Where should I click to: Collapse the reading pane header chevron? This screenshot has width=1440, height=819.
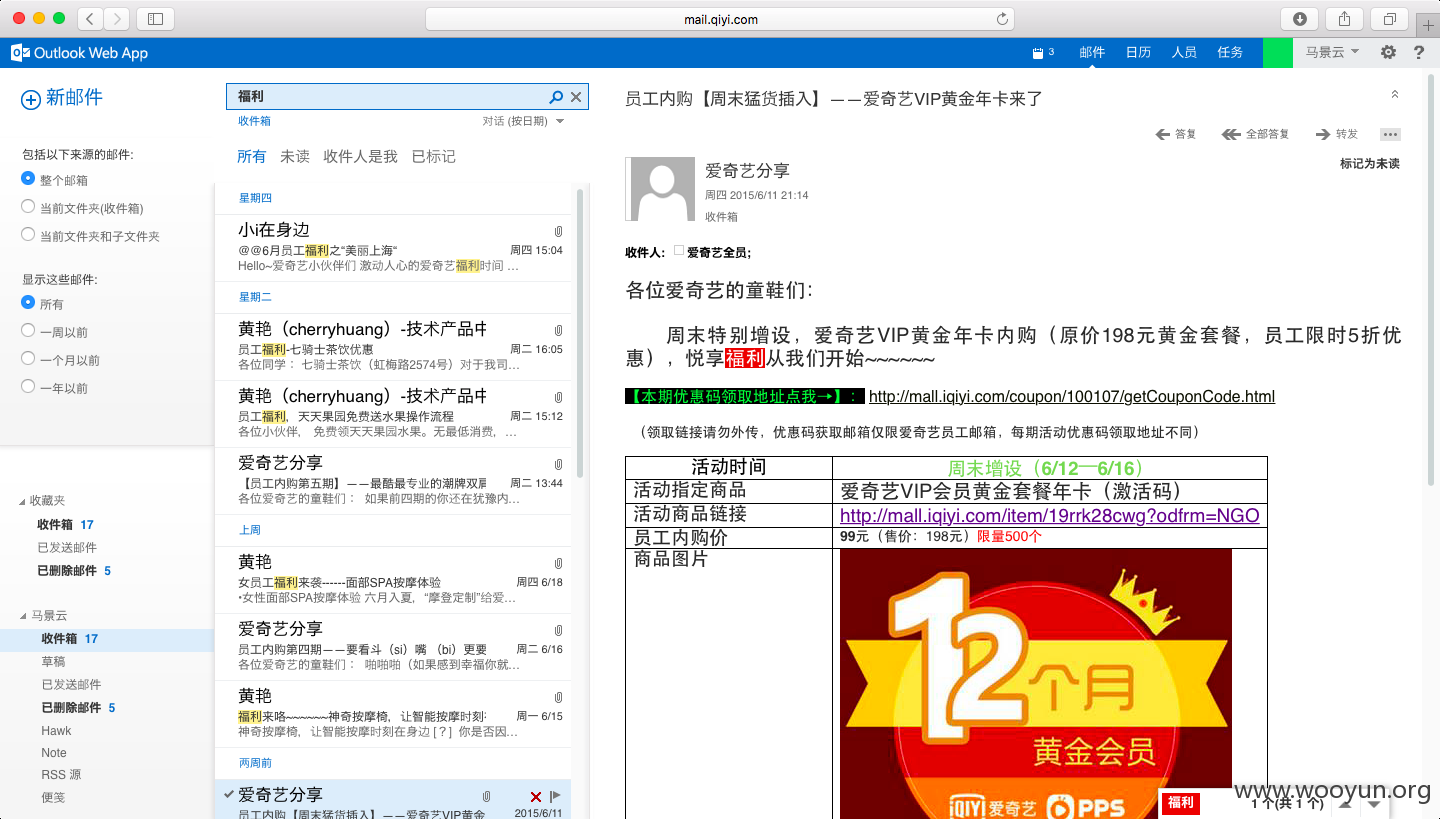click(x=1395, y=94)
